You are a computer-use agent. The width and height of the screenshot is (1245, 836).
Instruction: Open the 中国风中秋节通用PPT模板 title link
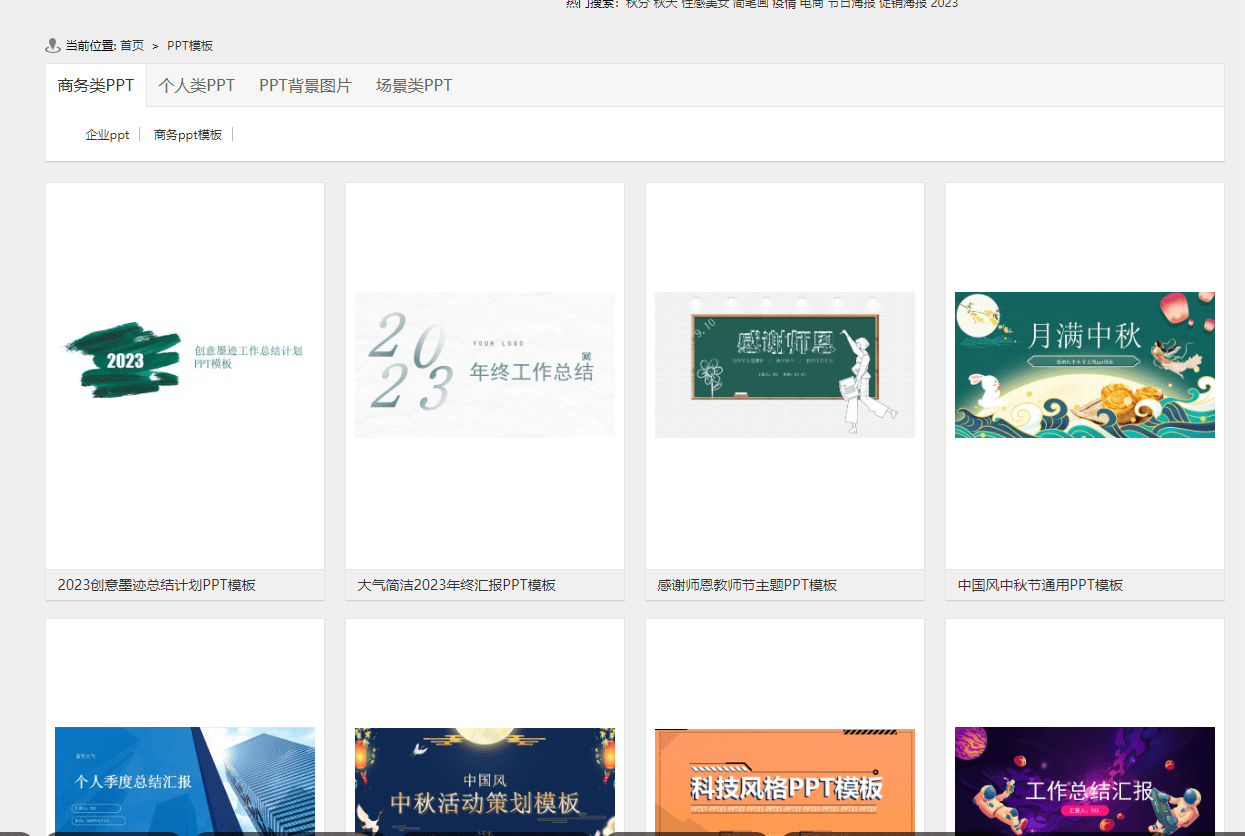tap(1040, 585)
